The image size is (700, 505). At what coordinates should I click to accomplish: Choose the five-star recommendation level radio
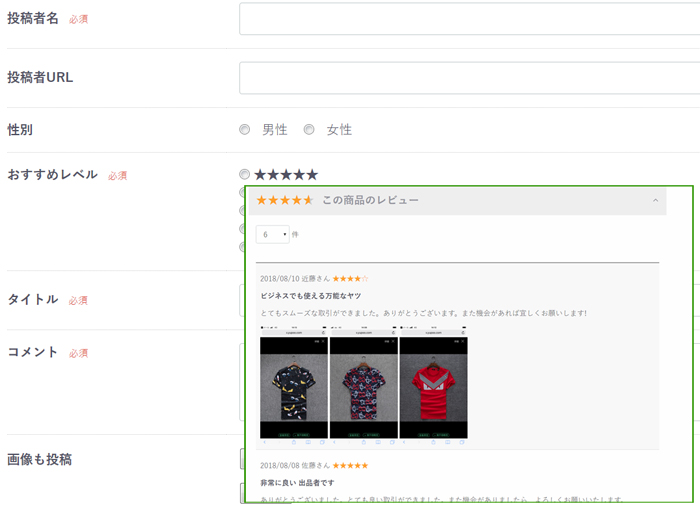click(x=244, y=174)
